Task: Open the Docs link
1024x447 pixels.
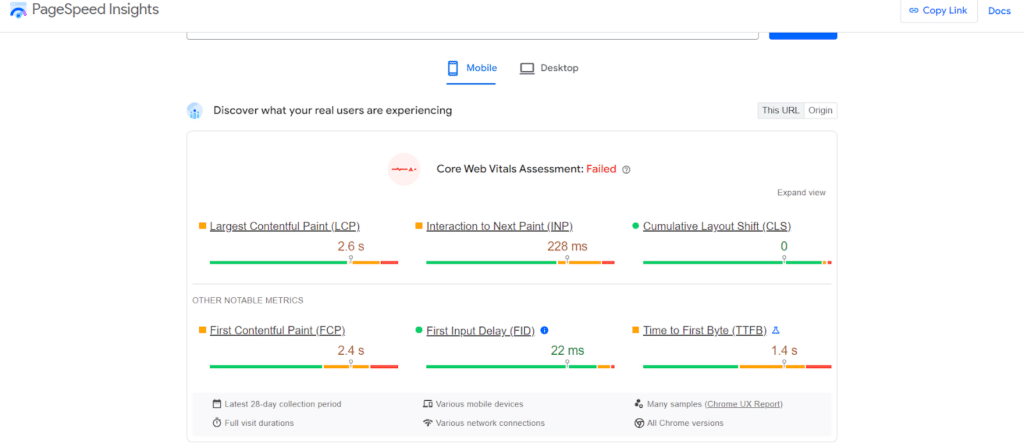Action: [x=999, y=10]
